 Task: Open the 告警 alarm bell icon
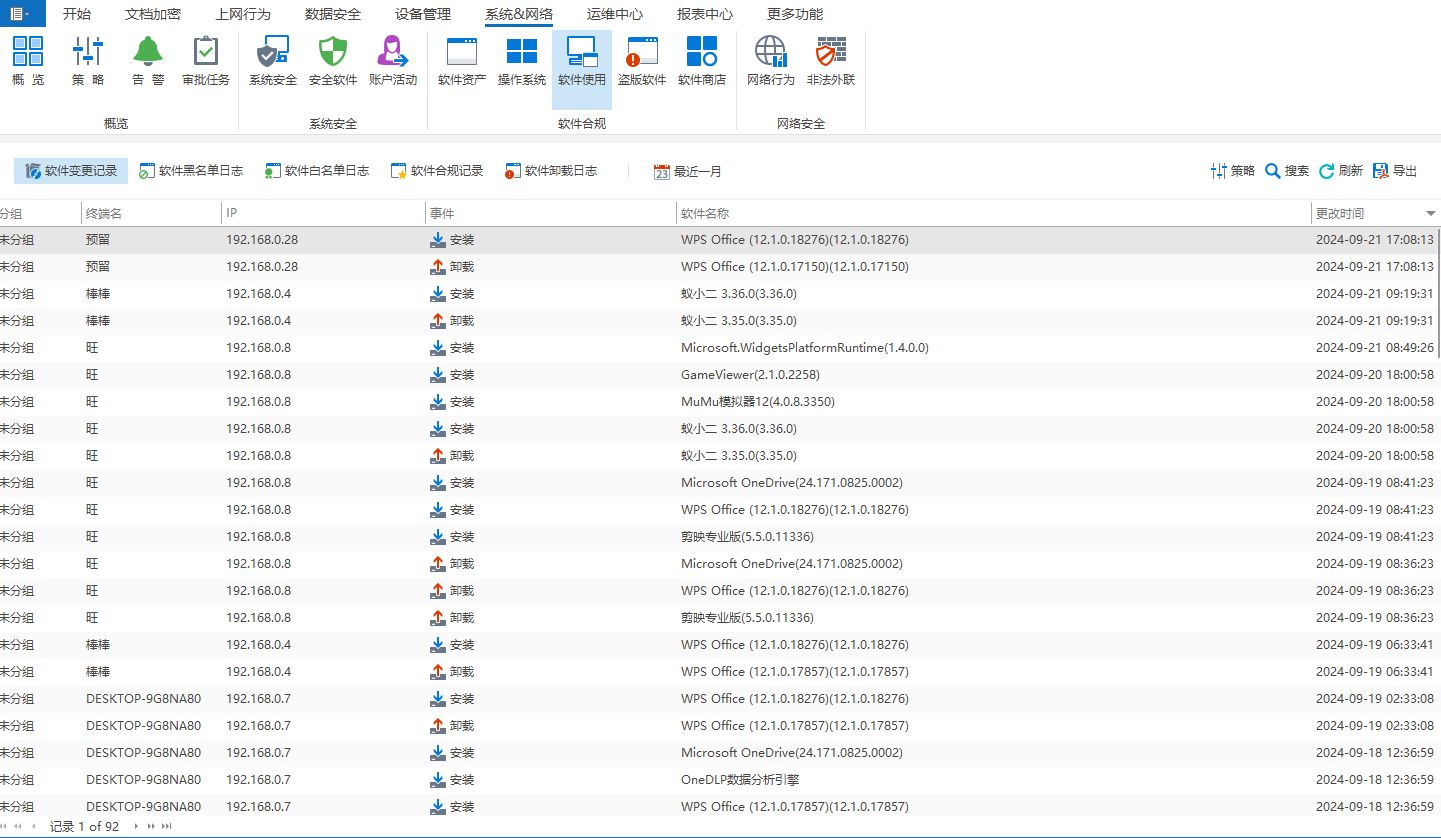click(x=148, y=61)
